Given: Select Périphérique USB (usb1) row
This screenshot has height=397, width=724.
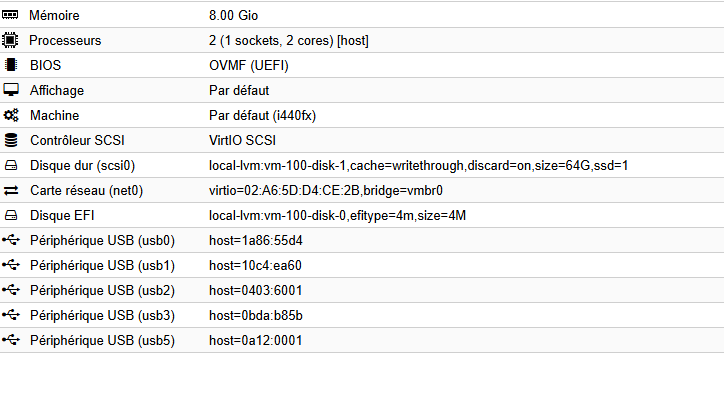Looking at the screenshot, I should coord(362,265).
